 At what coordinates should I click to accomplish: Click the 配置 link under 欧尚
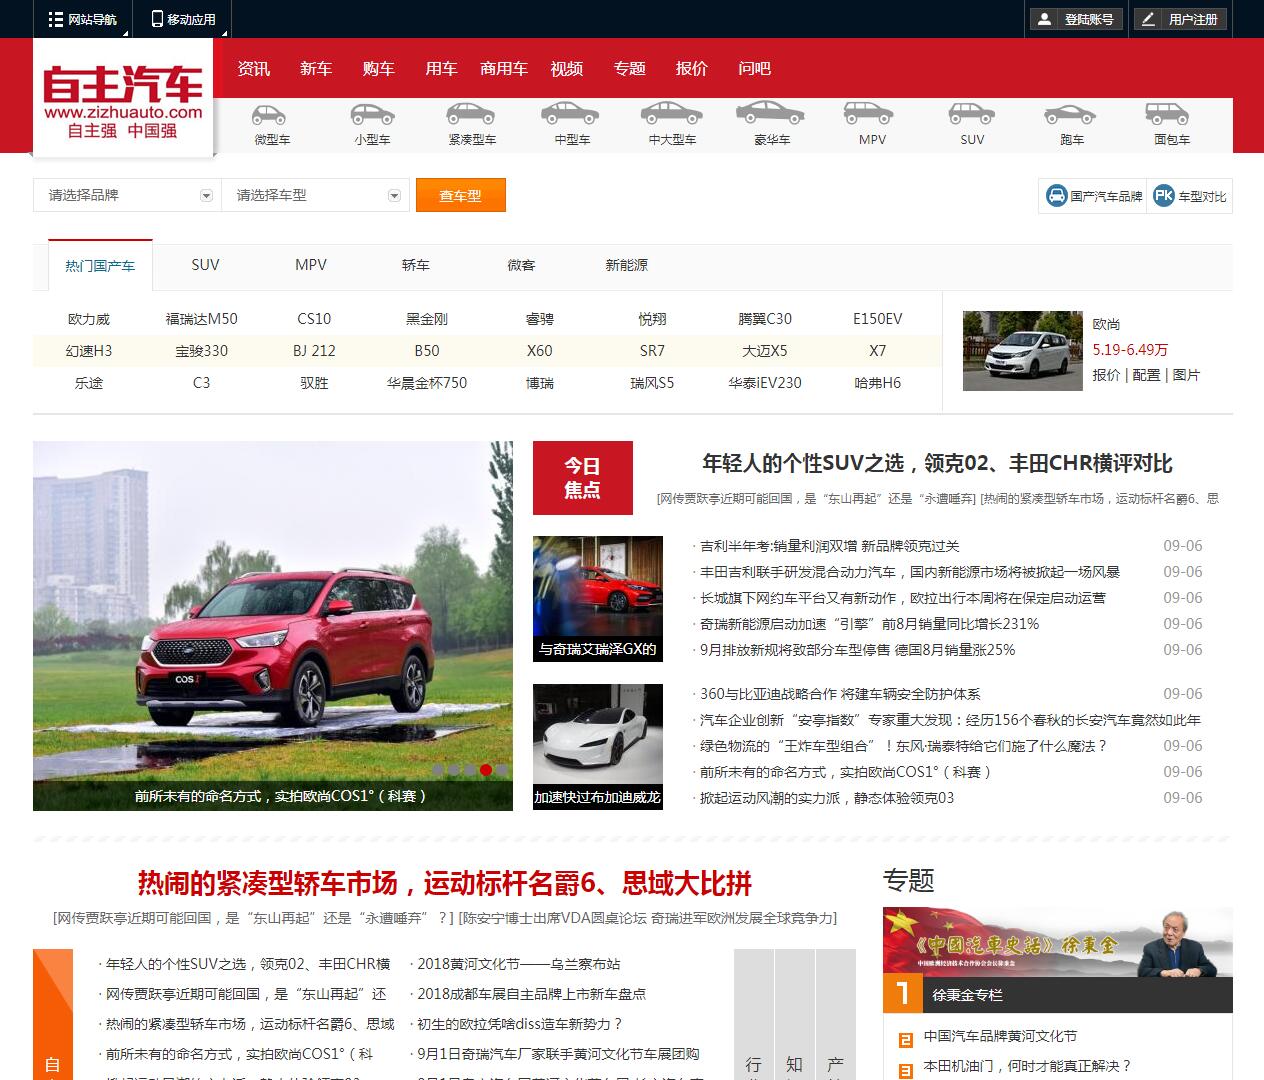coord(1146,375)
